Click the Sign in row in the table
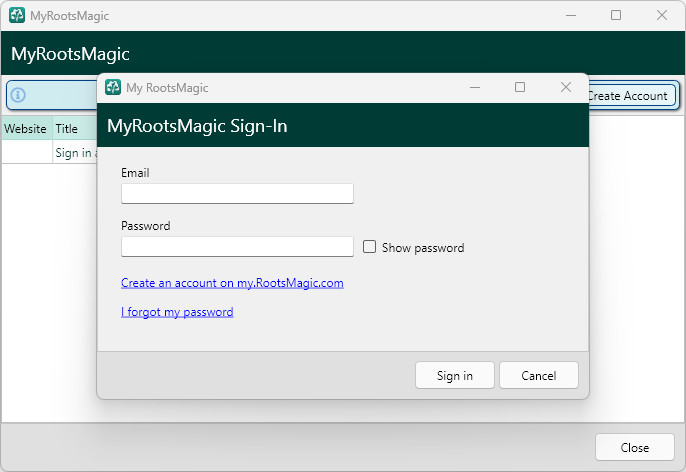This screenshot has width=686, height=472. tap(49, 153)
